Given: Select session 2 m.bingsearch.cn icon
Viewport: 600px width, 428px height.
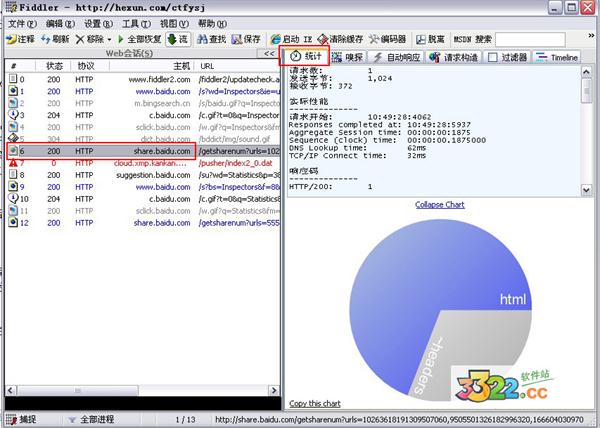Looking at the screenshot, I should tap(13, 103).
